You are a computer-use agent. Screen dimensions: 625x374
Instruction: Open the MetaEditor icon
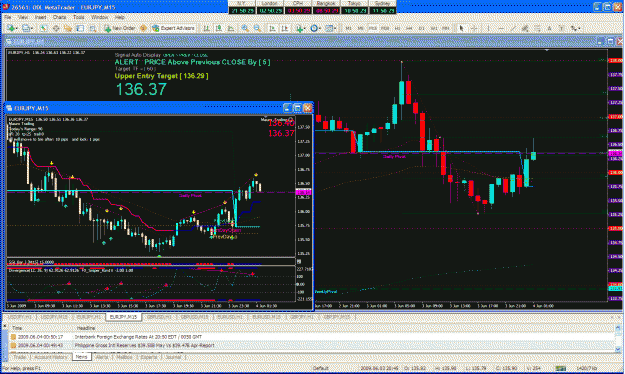pos(143,28)
